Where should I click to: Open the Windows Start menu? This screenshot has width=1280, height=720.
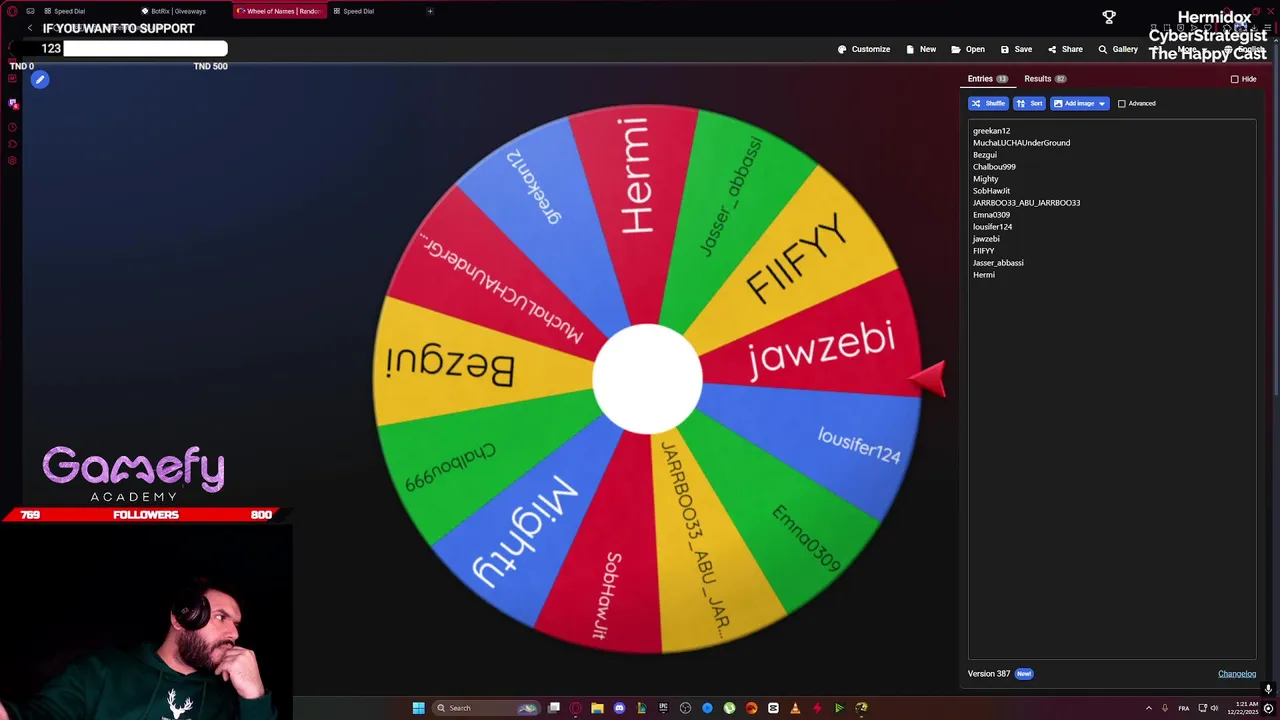click(418, 708)
